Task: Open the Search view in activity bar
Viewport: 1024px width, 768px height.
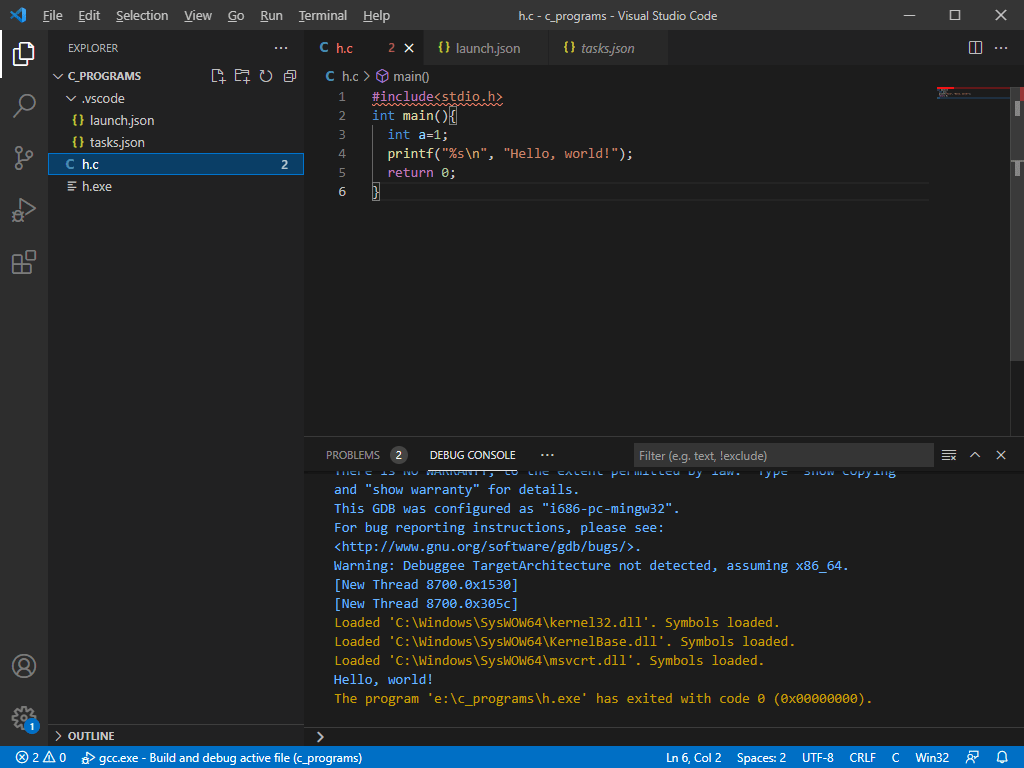Action: point(24,106)
